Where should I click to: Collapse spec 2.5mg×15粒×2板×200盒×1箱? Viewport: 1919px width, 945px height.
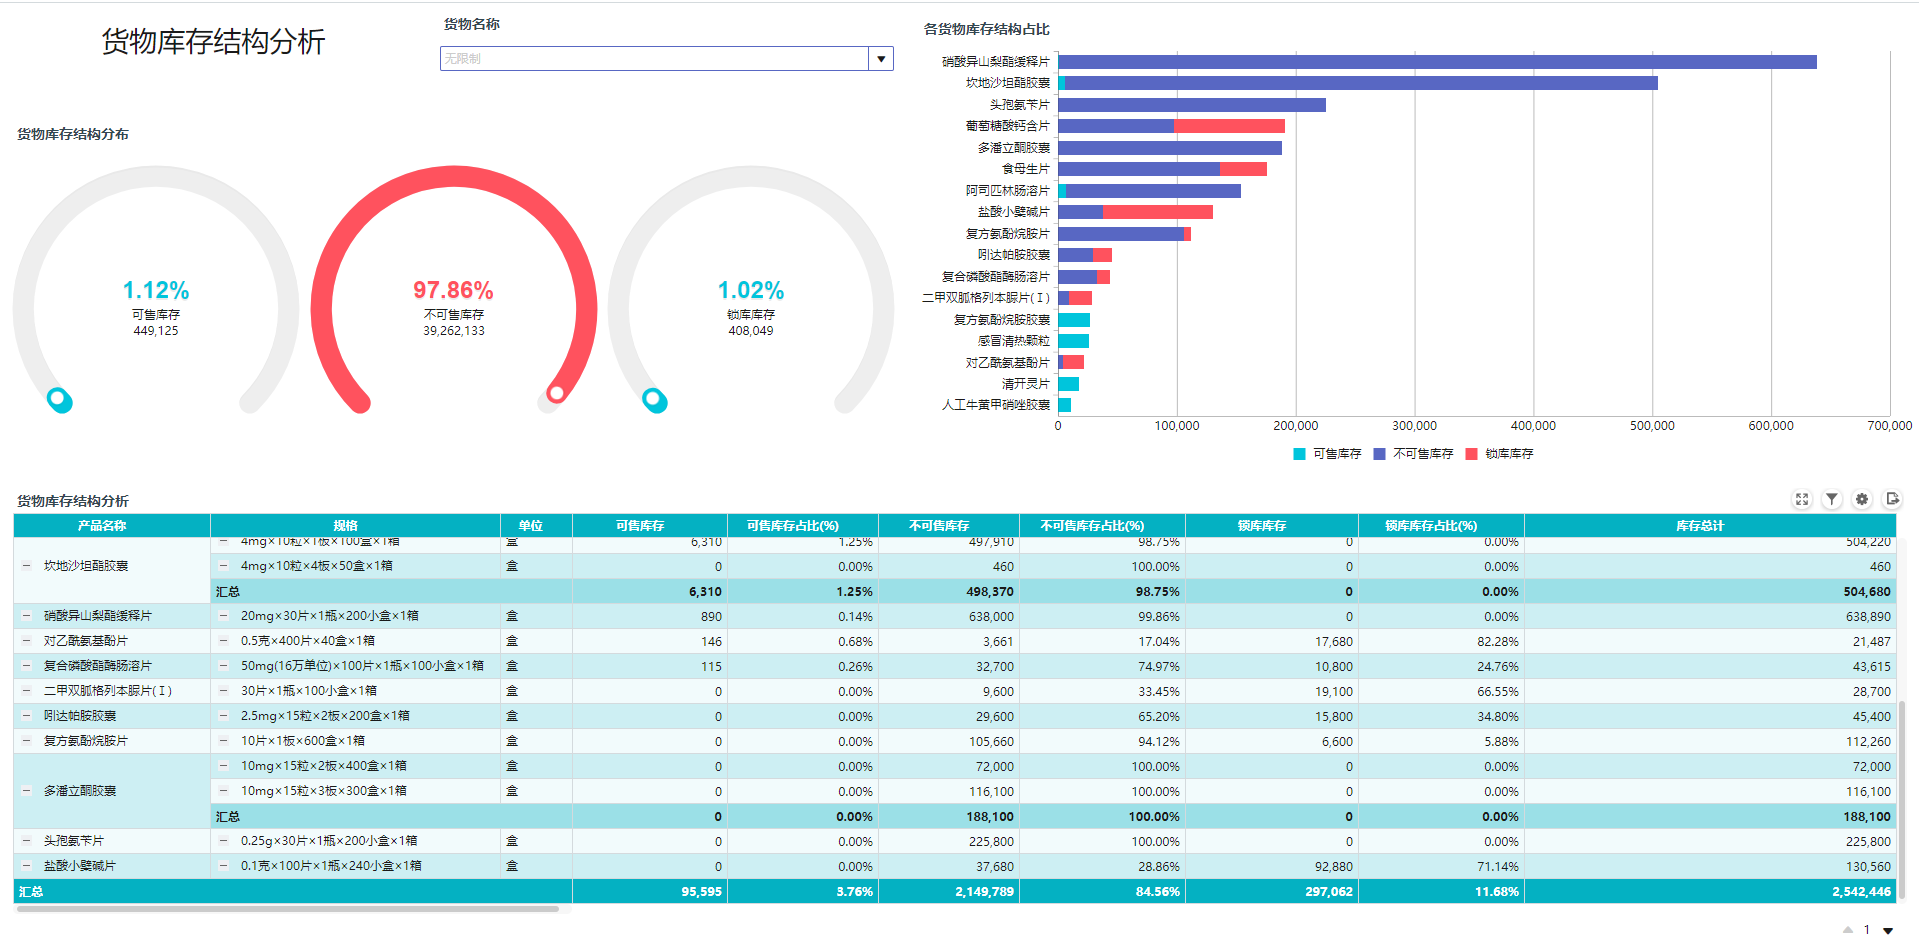click(224, 716)
